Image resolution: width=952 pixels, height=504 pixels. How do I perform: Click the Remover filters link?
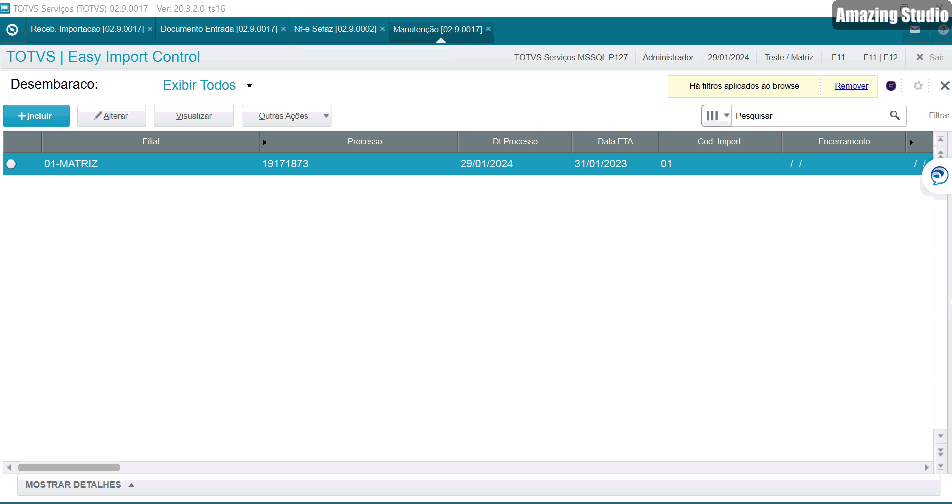coord(851,86)
